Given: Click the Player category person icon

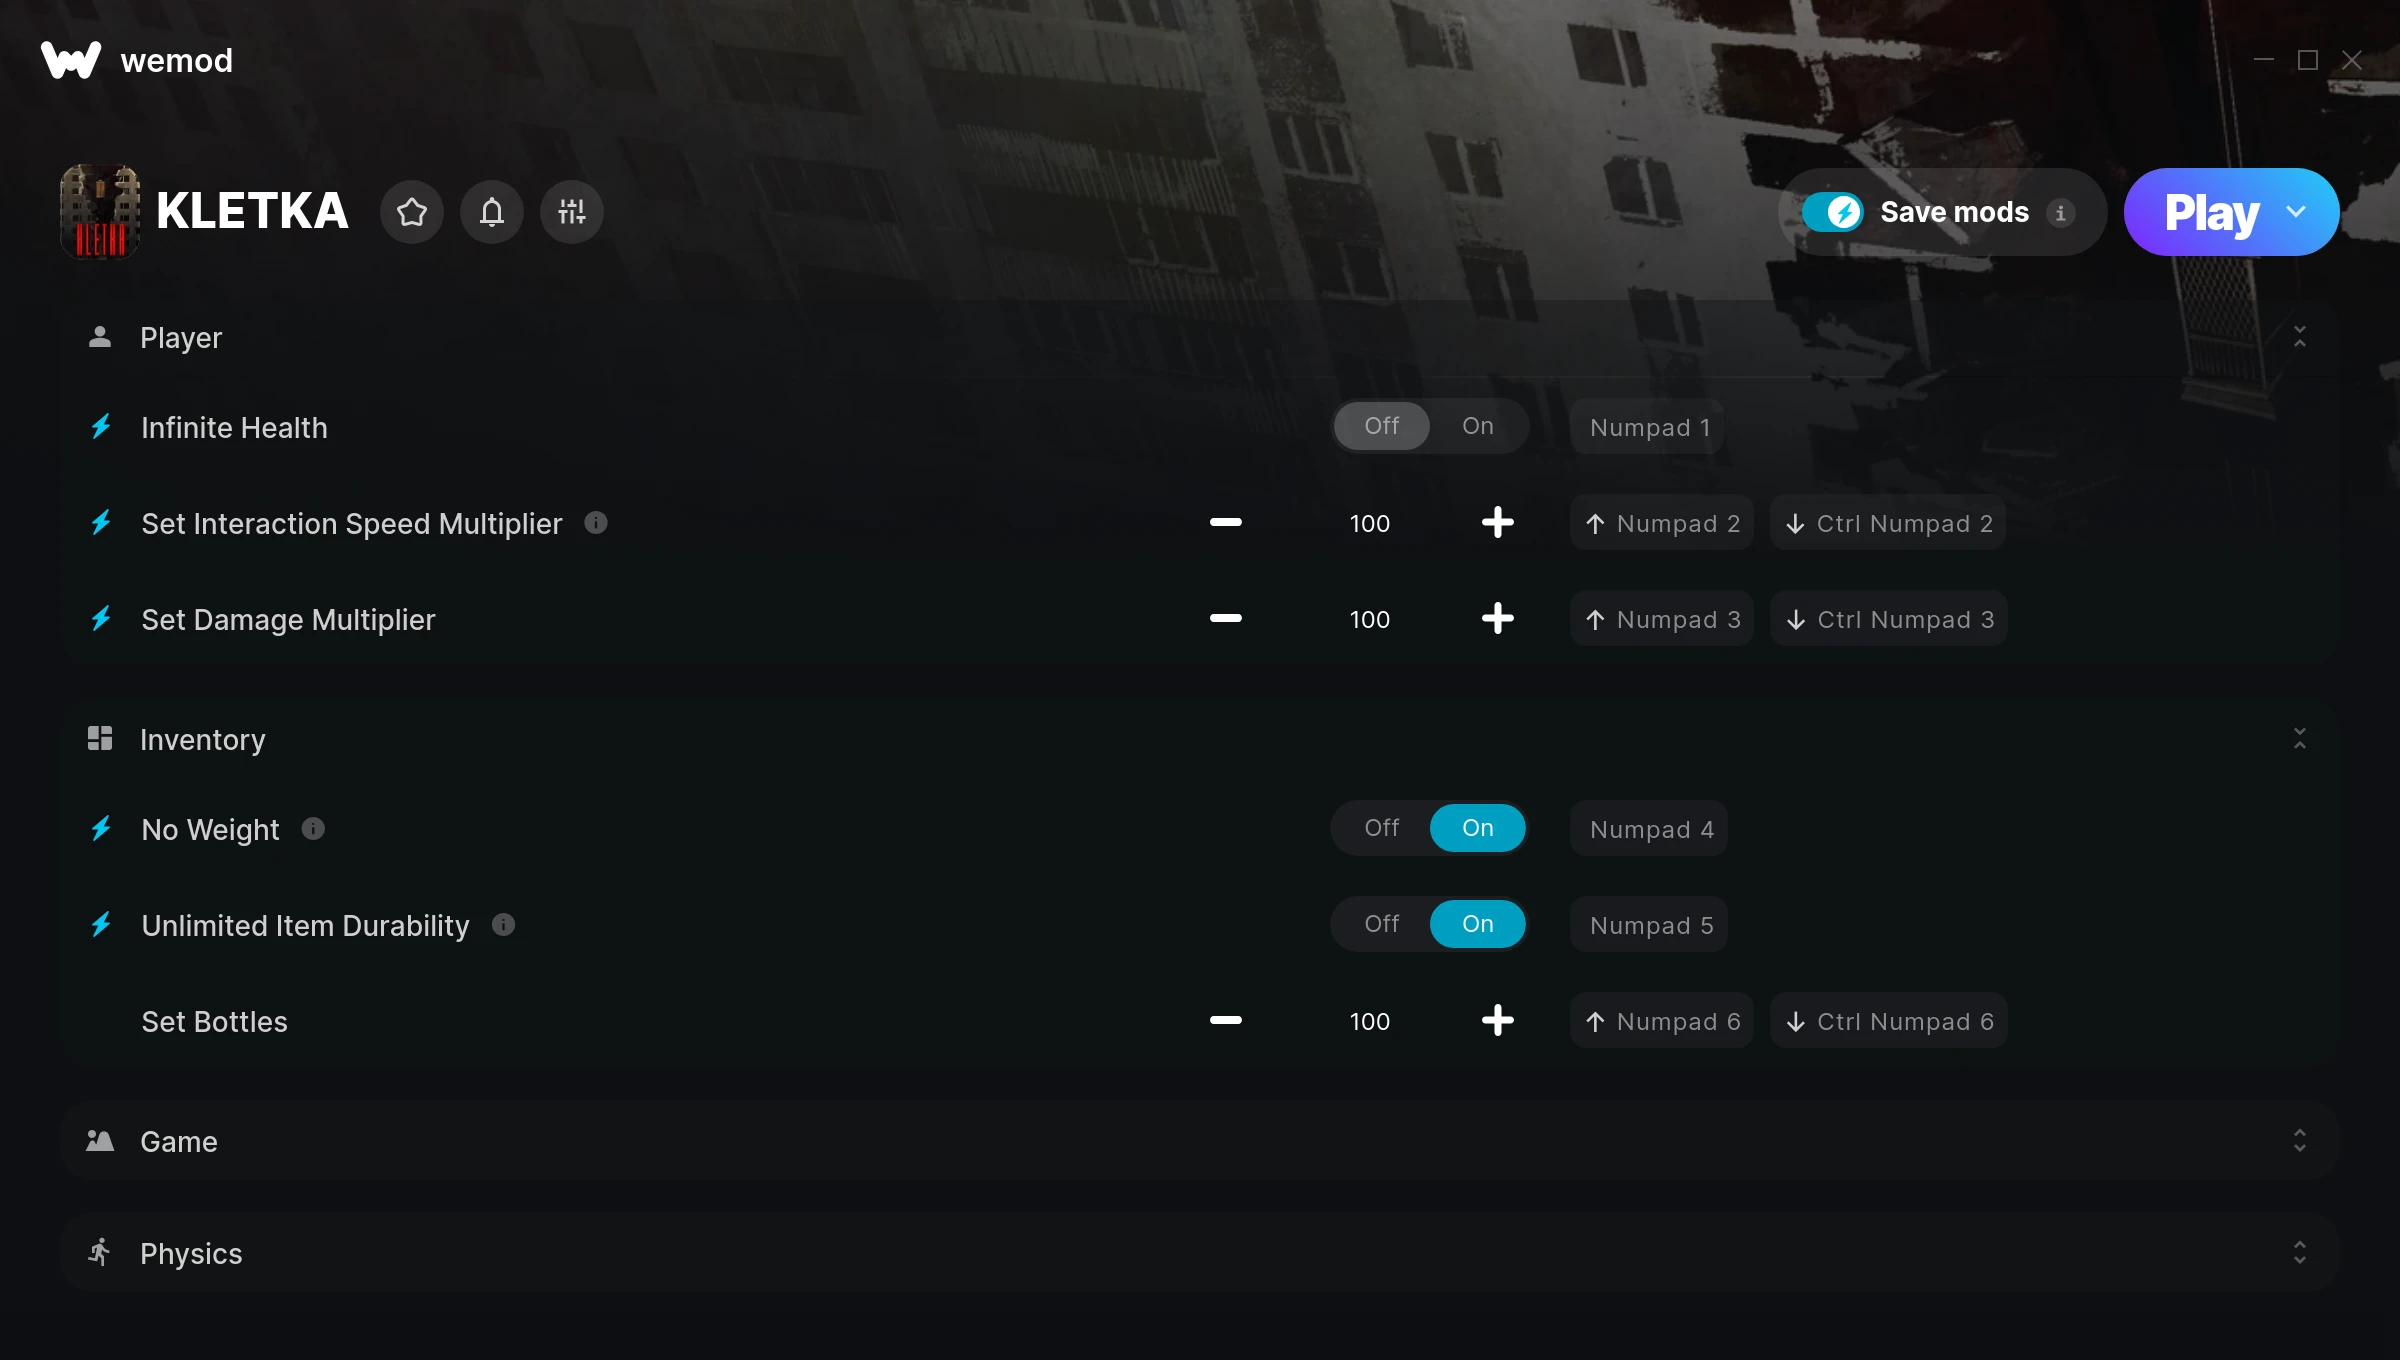Looking at the screenshot, I should [101, 338].
